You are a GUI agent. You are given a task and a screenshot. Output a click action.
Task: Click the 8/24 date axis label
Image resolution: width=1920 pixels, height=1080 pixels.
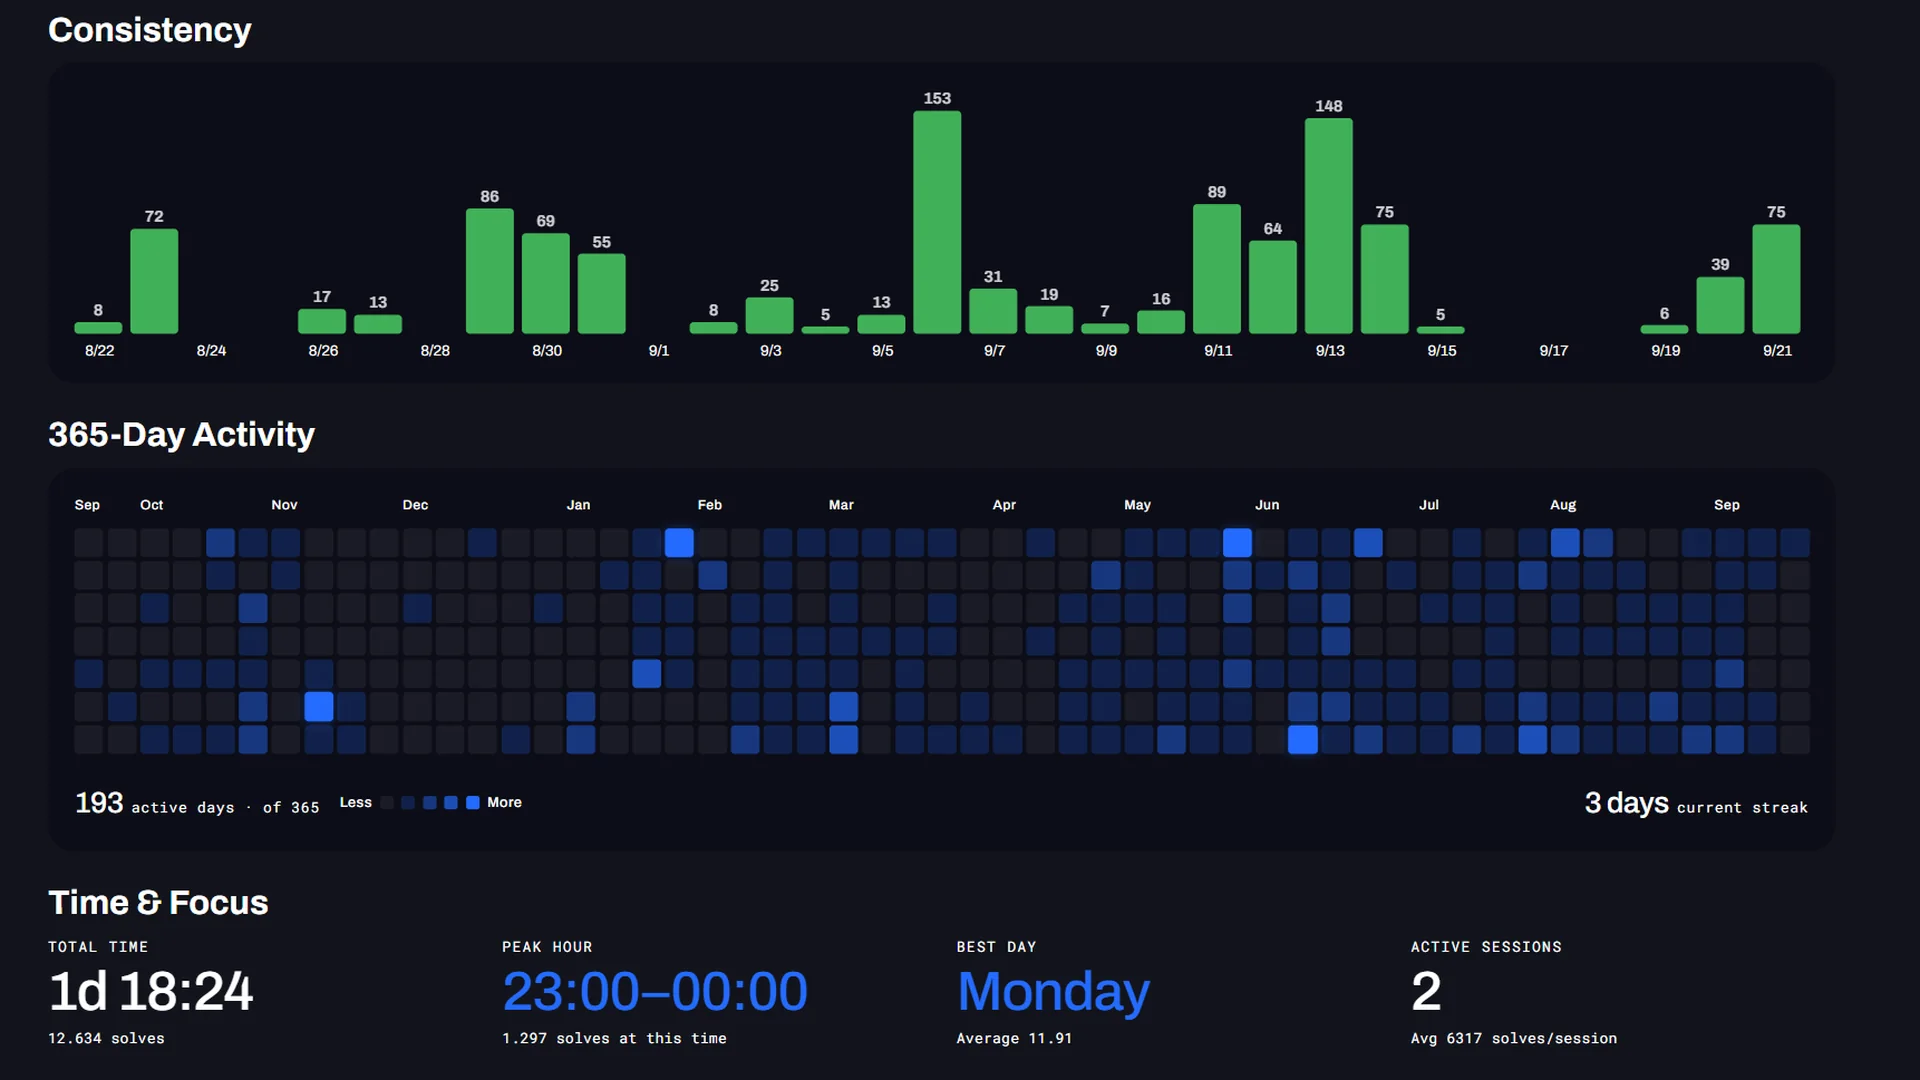point(211,351)
